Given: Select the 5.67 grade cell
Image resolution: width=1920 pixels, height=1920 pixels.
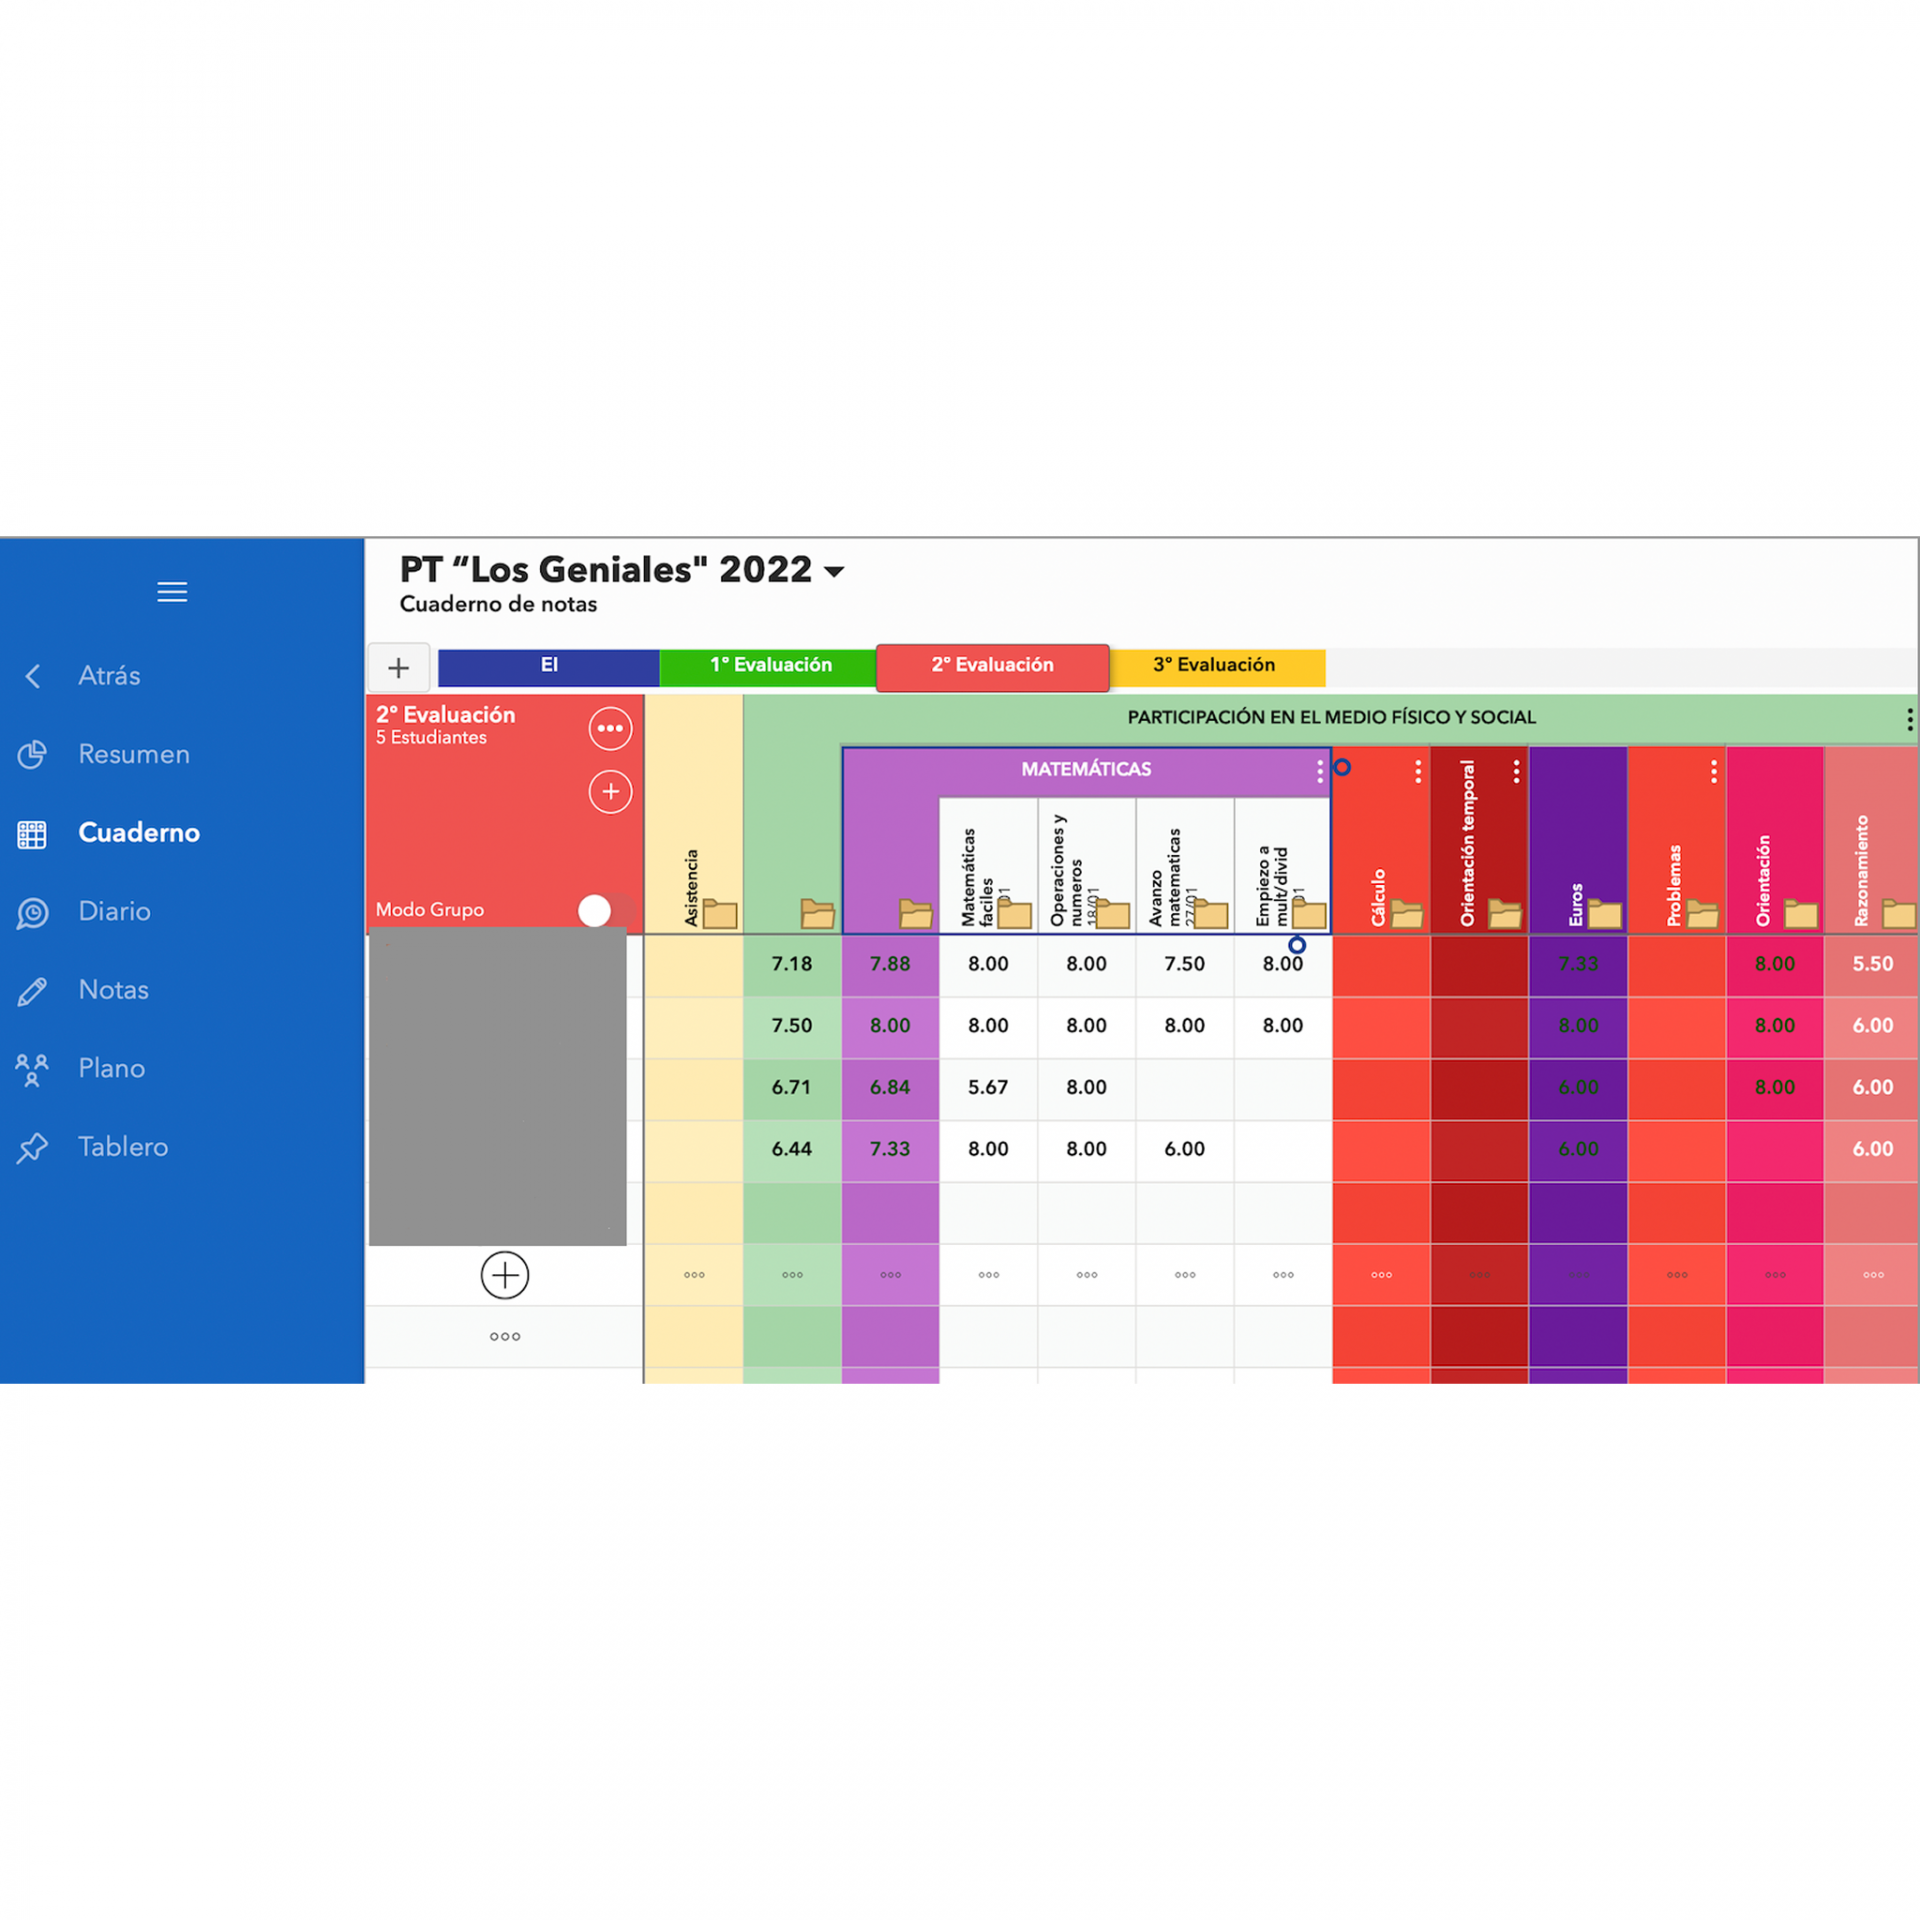Looking at the screenshot, I should [987, 1087].
